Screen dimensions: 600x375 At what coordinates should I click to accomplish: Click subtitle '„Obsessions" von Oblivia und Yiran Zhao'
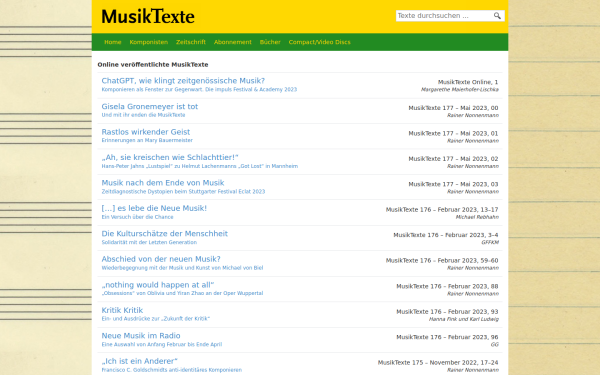click(x=182, y=293)
